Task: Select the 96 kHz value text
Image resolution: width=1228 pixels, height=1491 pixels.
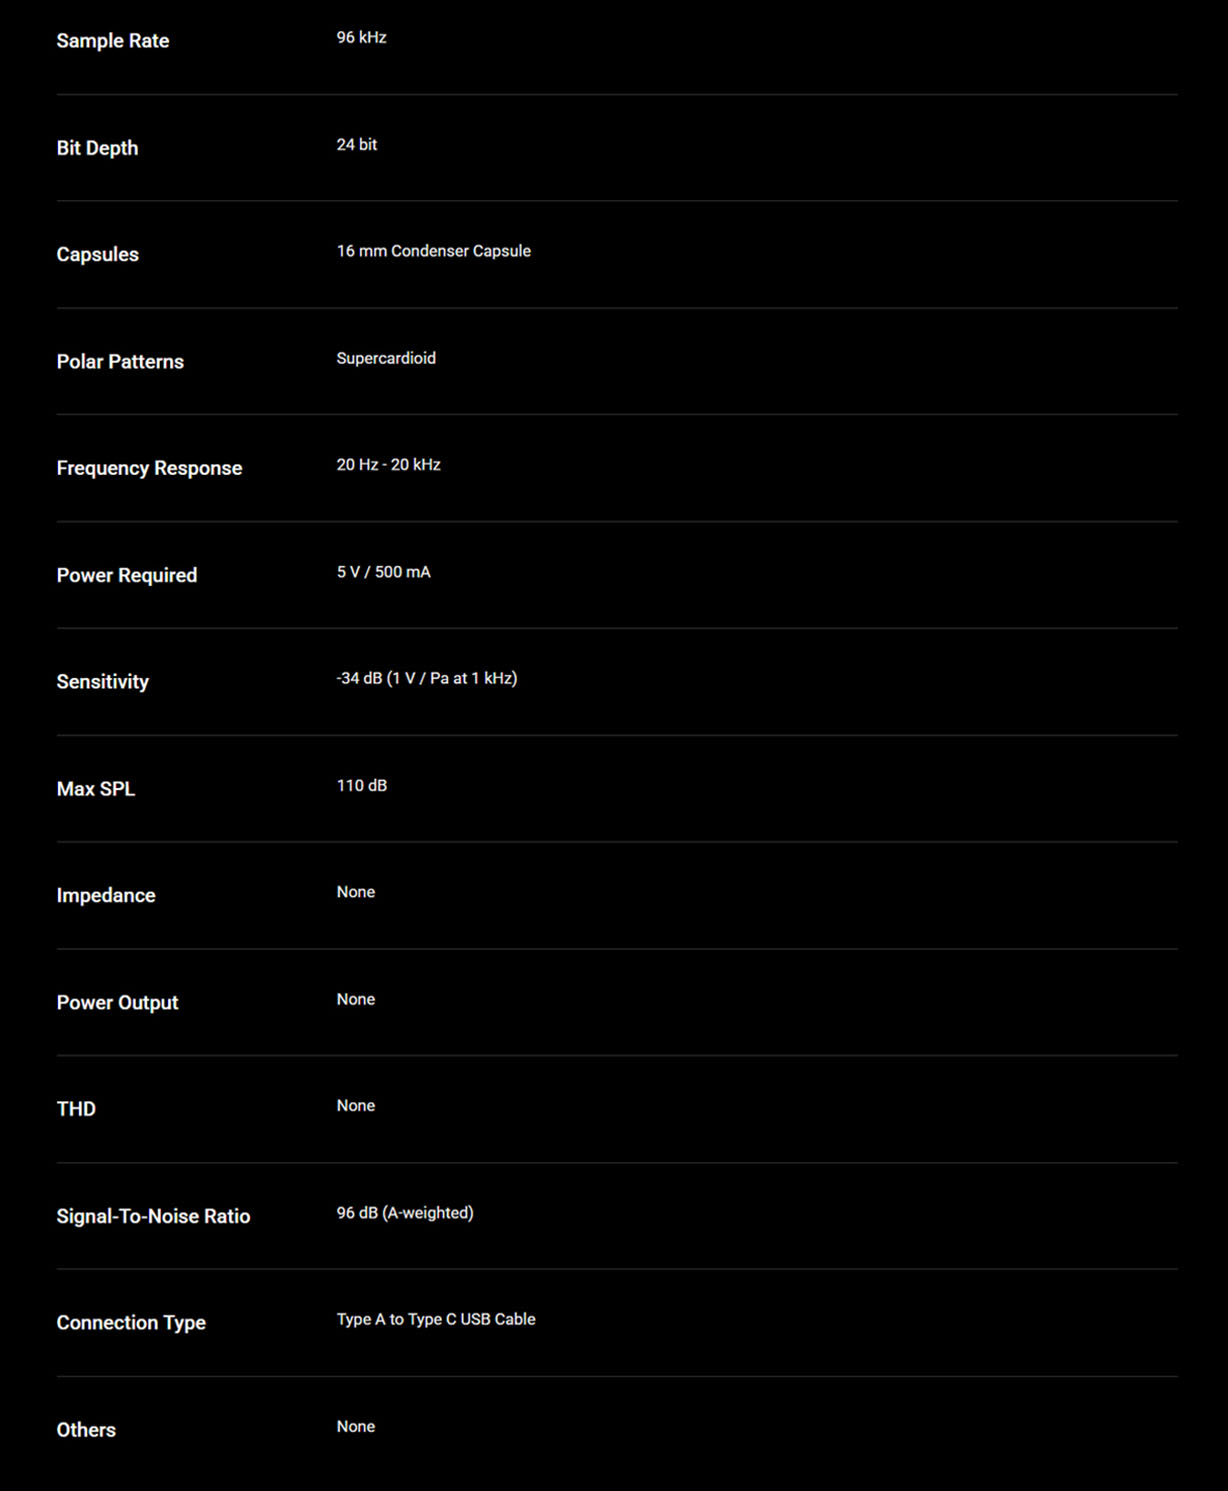Action: [x=361, y=37]
